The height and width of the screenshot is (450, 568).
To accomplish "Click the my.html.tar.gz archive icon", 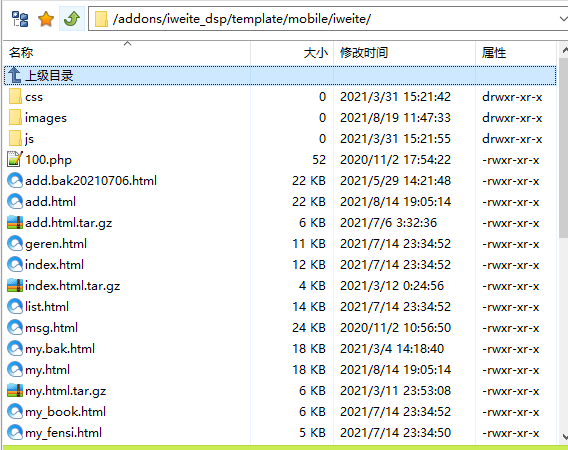I will (15, 391).
